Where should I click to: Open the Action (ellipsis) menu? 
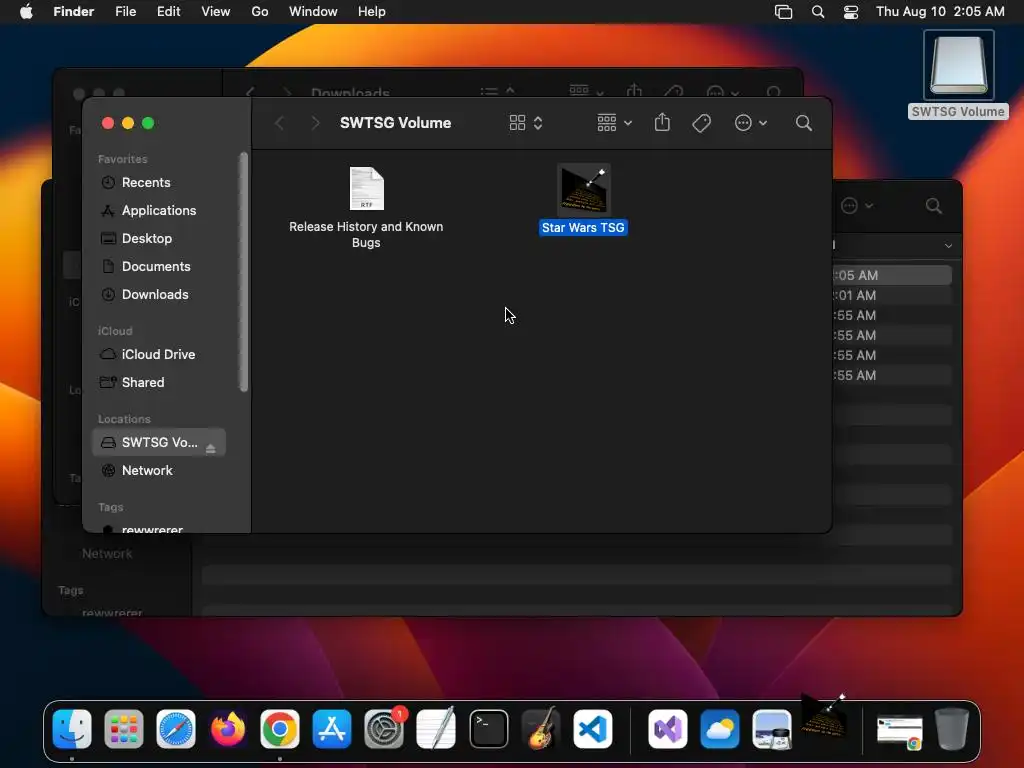(x=750, y=123)
